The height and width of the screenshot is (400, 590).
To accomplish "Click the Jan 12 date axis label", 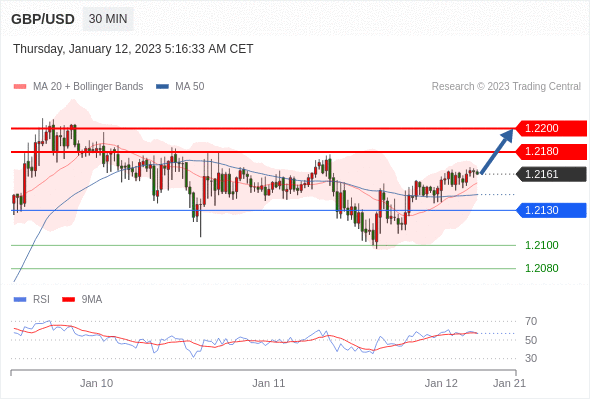I will 441,383.
